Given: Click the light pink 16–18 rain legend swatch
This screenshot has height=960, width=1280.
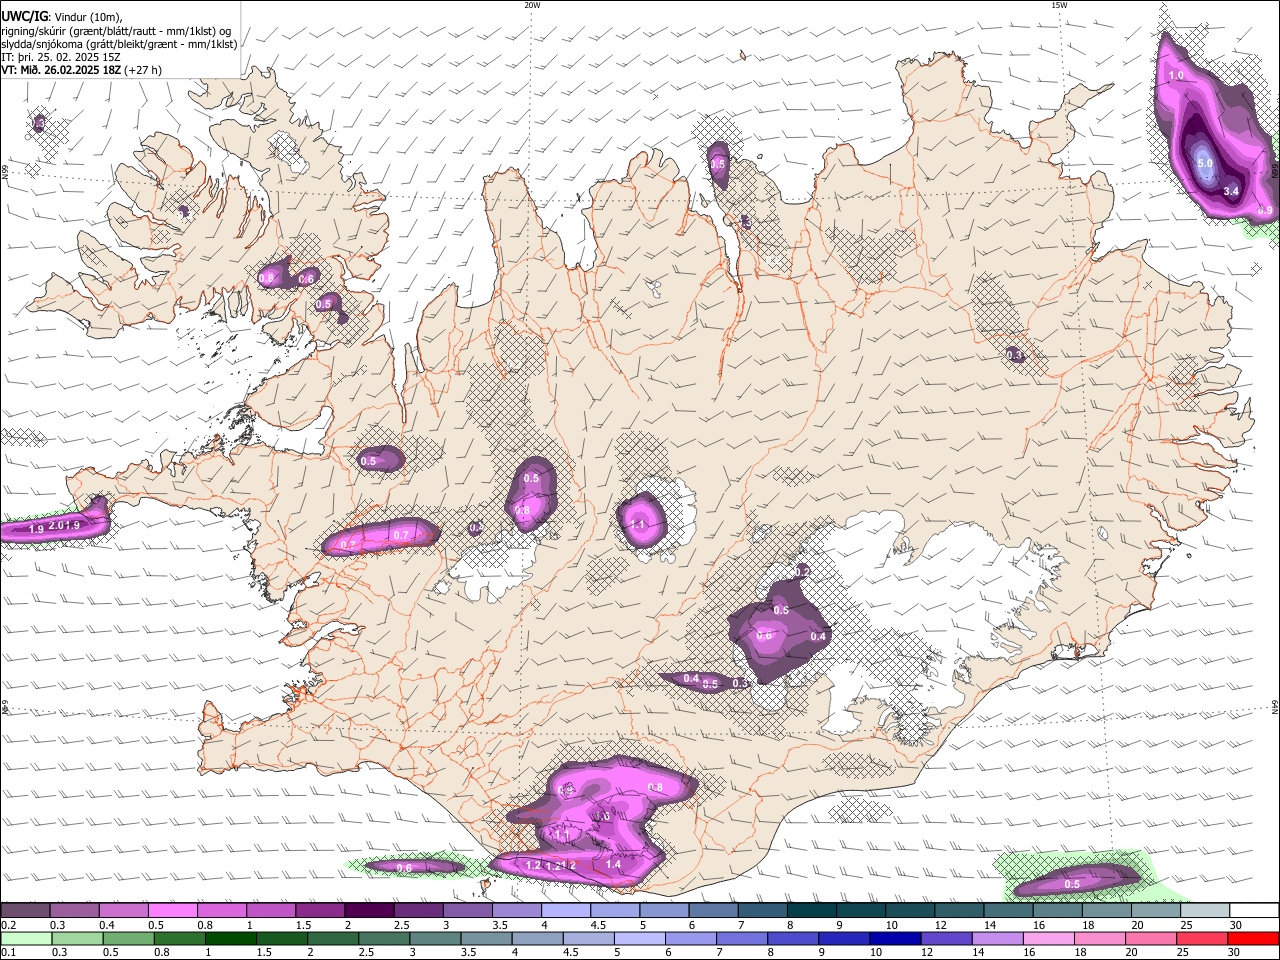Looking at the screenshot, I should [1048, 939].
